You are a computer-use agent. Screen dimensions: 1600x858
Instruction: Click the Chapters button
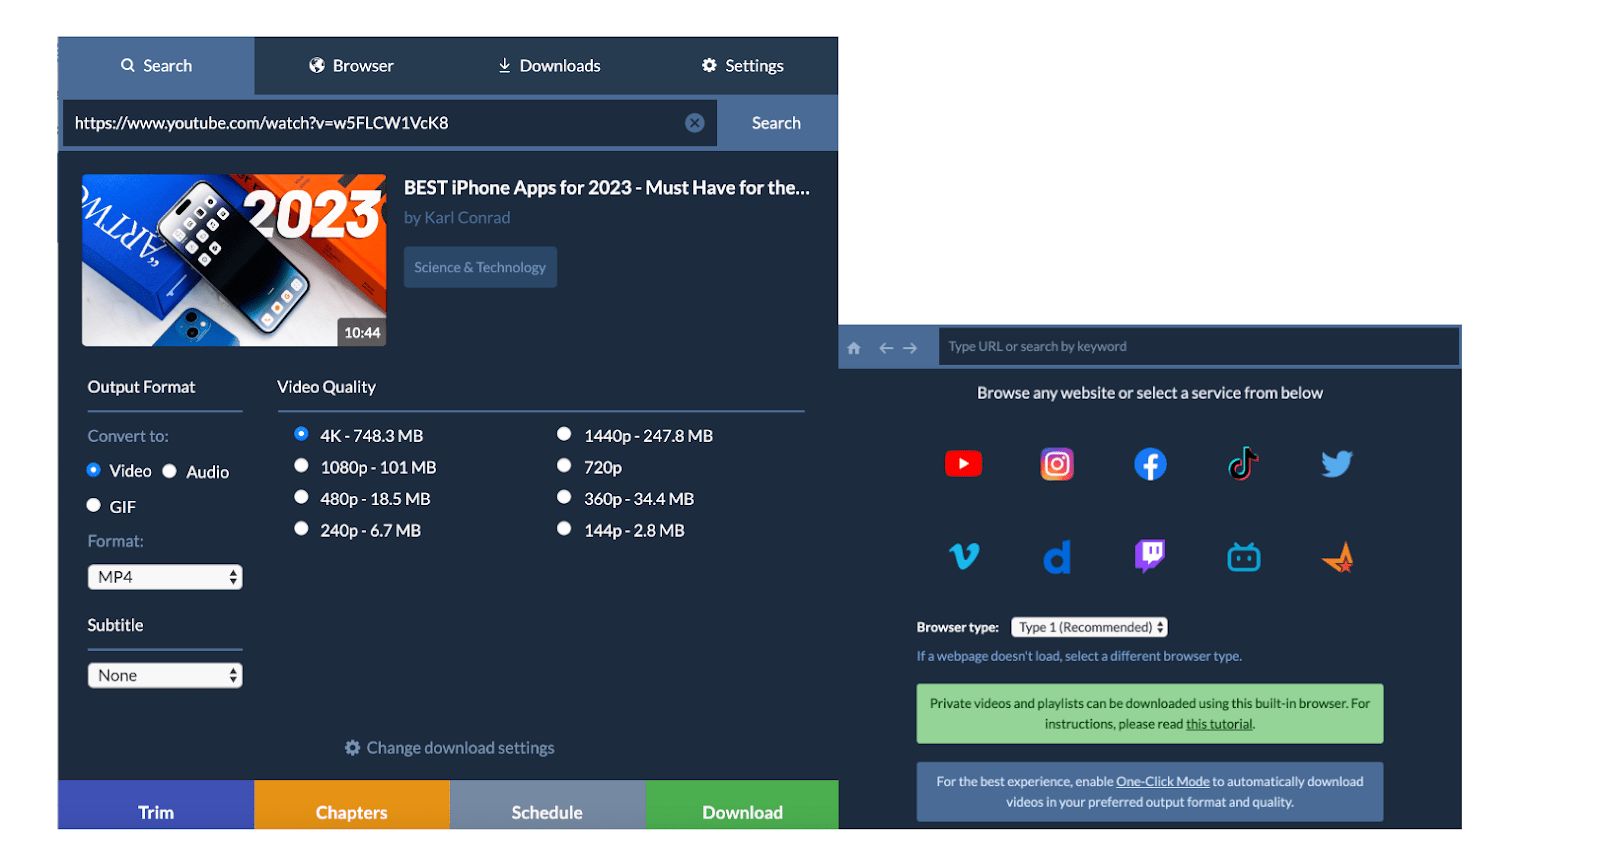pyautogui.click(x=352, y=806)
